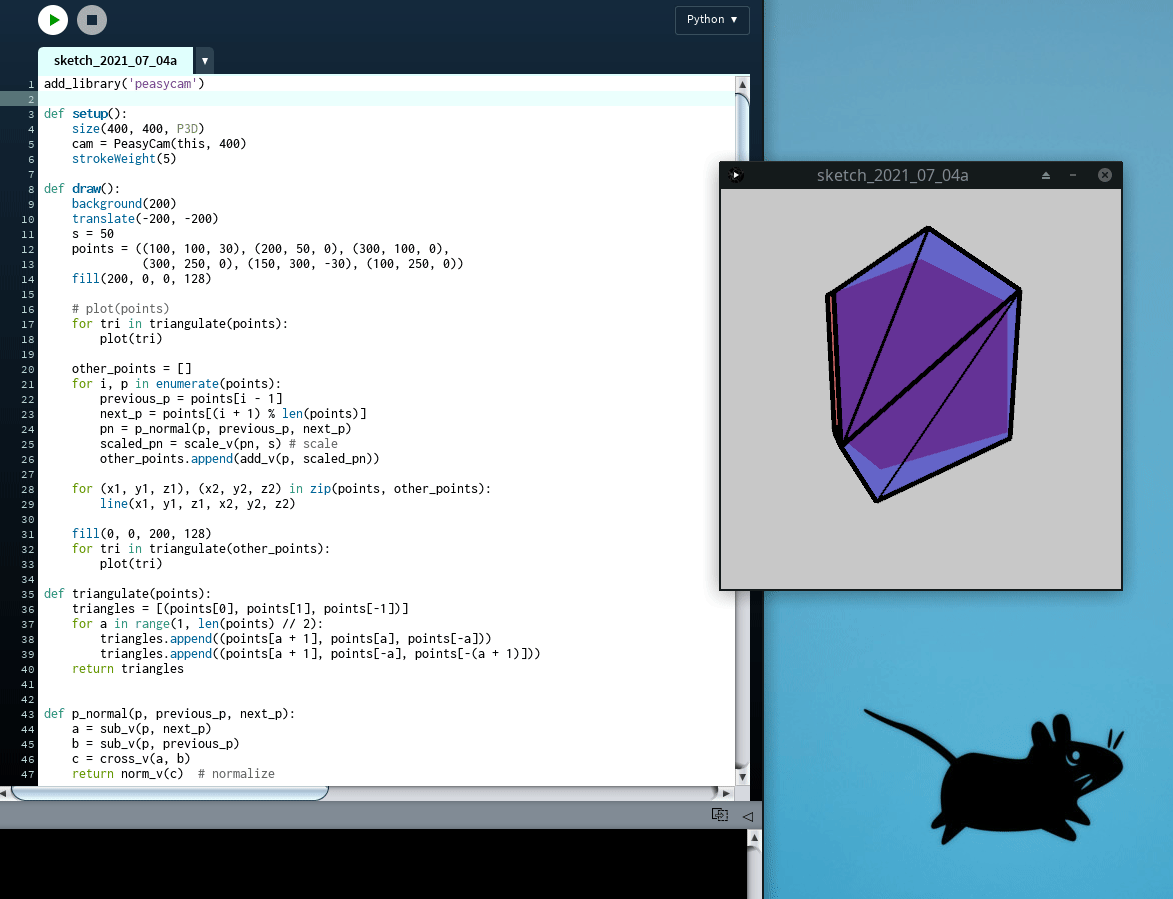Run the sketch with the Play button
This screenshot has height=899, width=1173.
coord(53,20)
